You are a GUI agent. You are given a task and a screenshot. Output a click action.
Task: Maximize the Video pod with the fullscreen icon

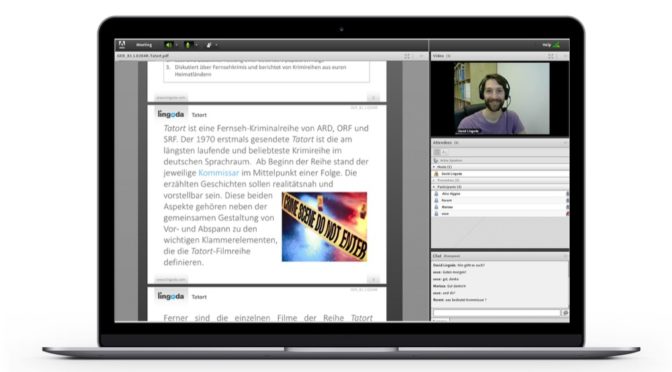click(x=551, y=56)
